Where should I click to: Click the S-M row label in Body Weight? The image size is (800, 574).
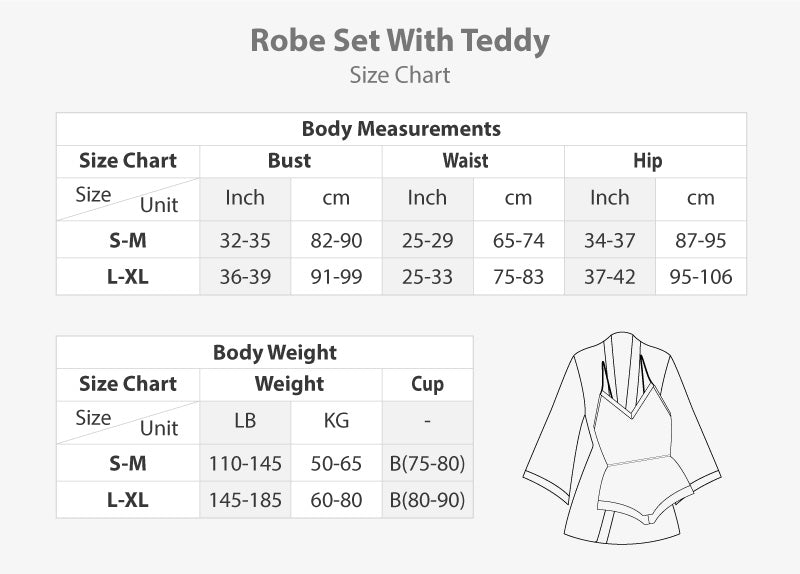[127, 463]
